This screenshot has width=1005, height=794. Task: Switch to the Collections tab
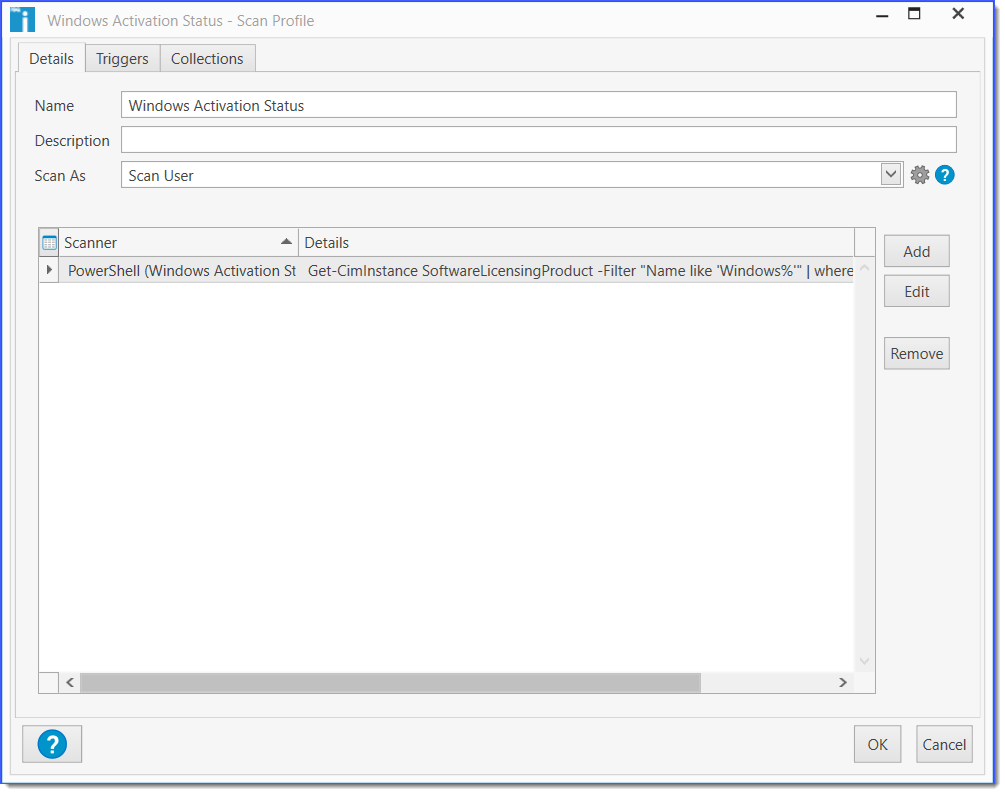click(x=207, y=58)
